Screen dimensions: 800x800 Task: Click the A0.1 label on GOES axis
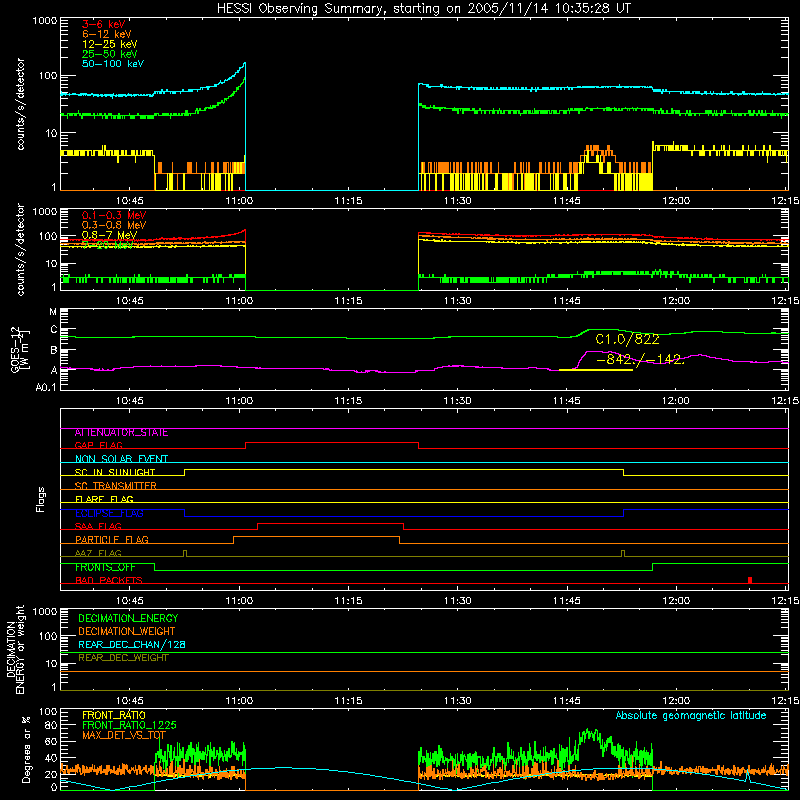pyautogui.click(x=46, y=387)
